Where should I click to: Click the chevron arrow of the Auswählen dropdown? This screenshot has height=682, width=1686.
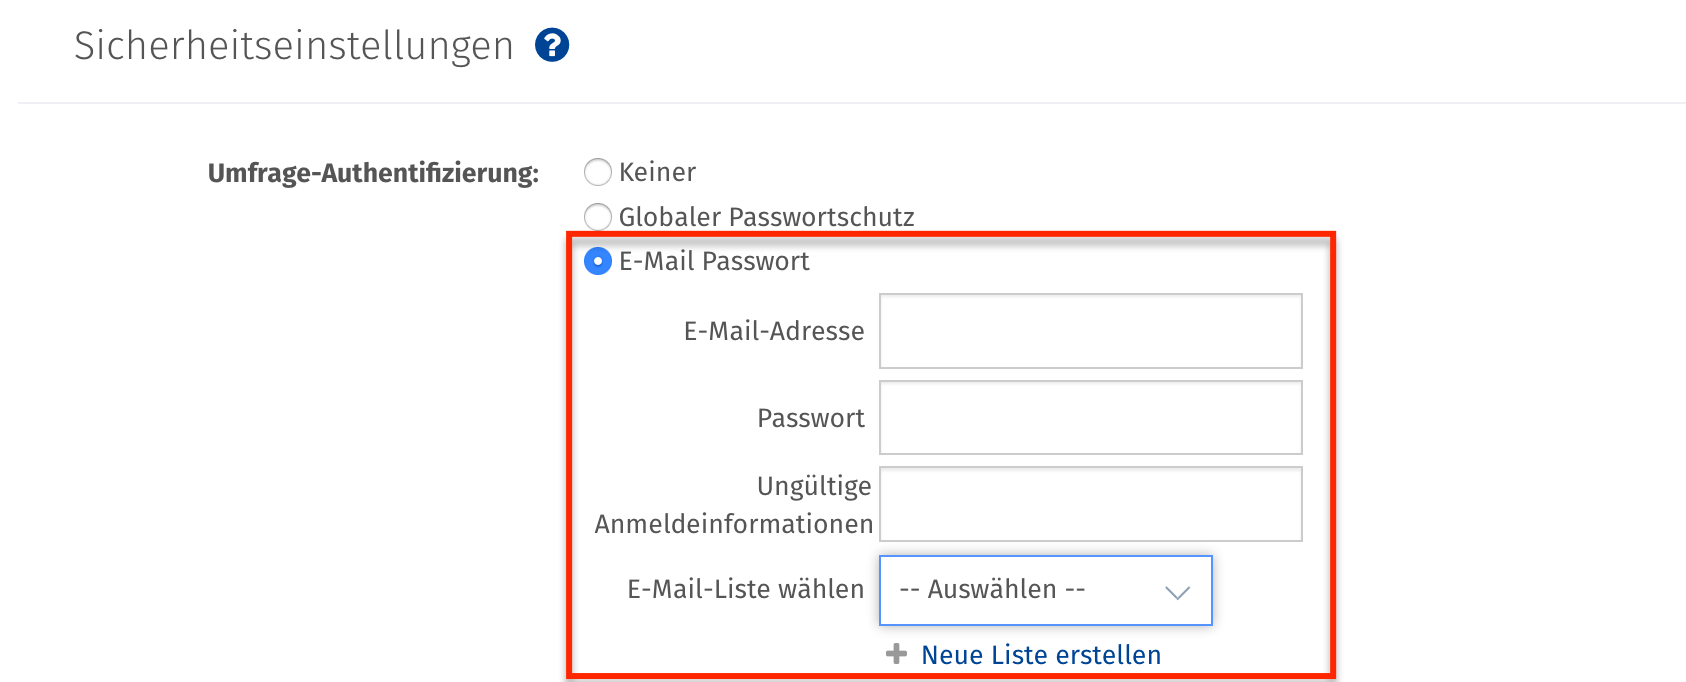[x=1177, y=592]
